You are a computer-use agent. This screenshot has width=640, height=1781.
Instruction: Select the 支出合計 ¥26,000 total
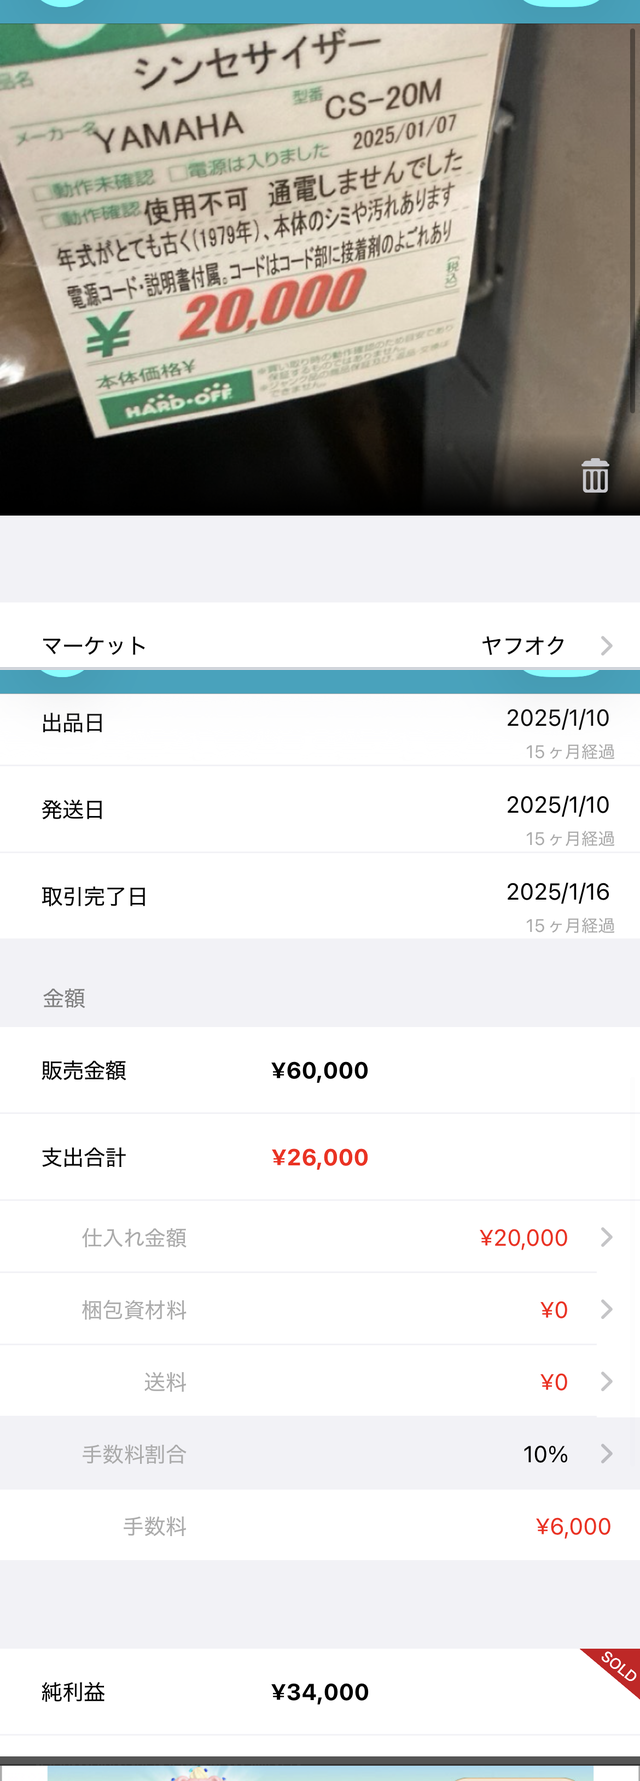click(320, 1158)
